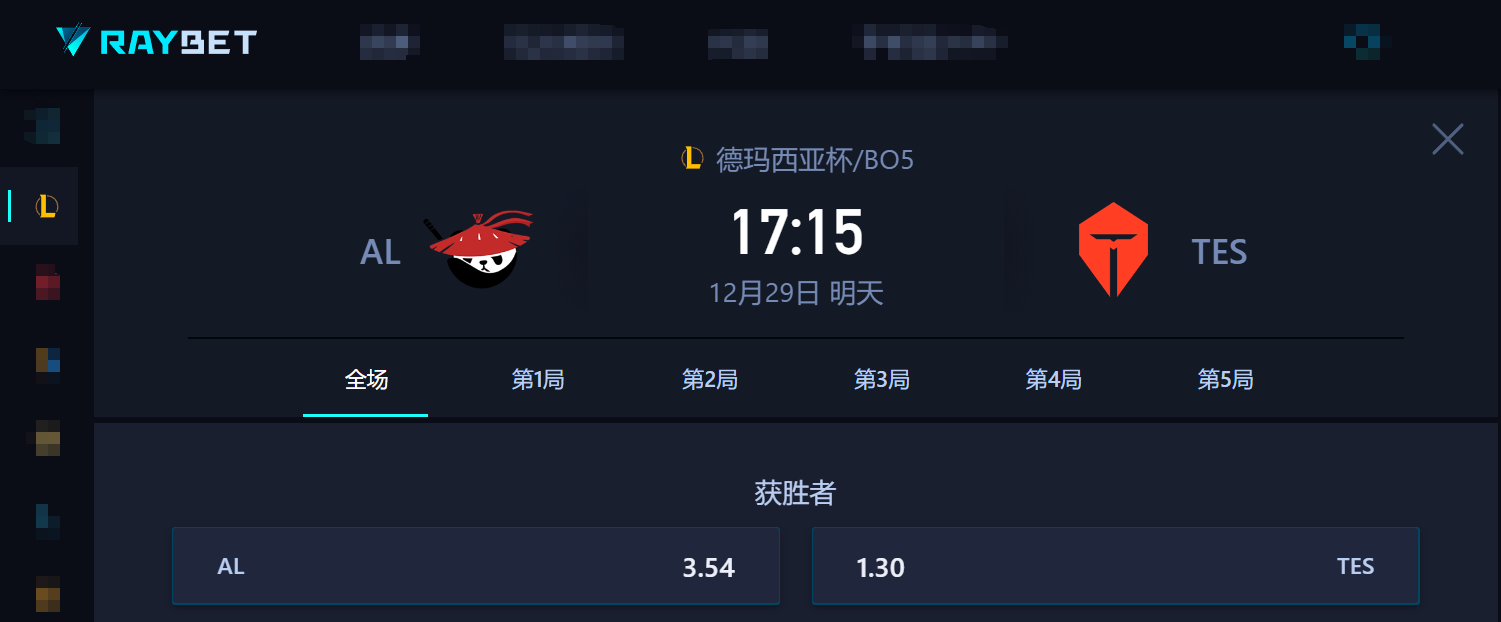1501x622 pixels.
Task: Open the 第4局 tab
Action: [1054, 380]
